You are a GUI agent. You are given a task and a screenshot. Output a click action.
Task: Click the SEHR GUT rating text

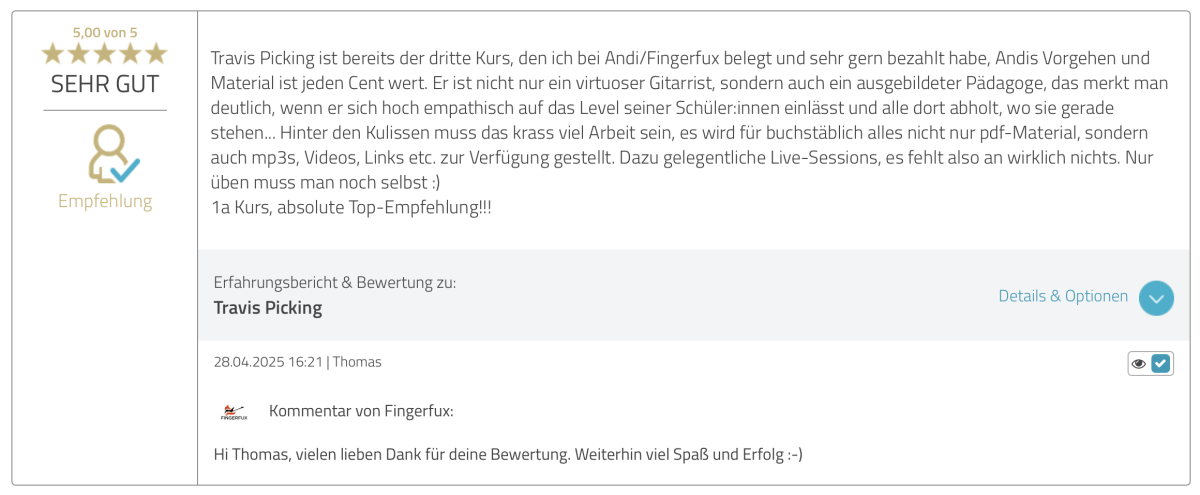pos(105,84)
